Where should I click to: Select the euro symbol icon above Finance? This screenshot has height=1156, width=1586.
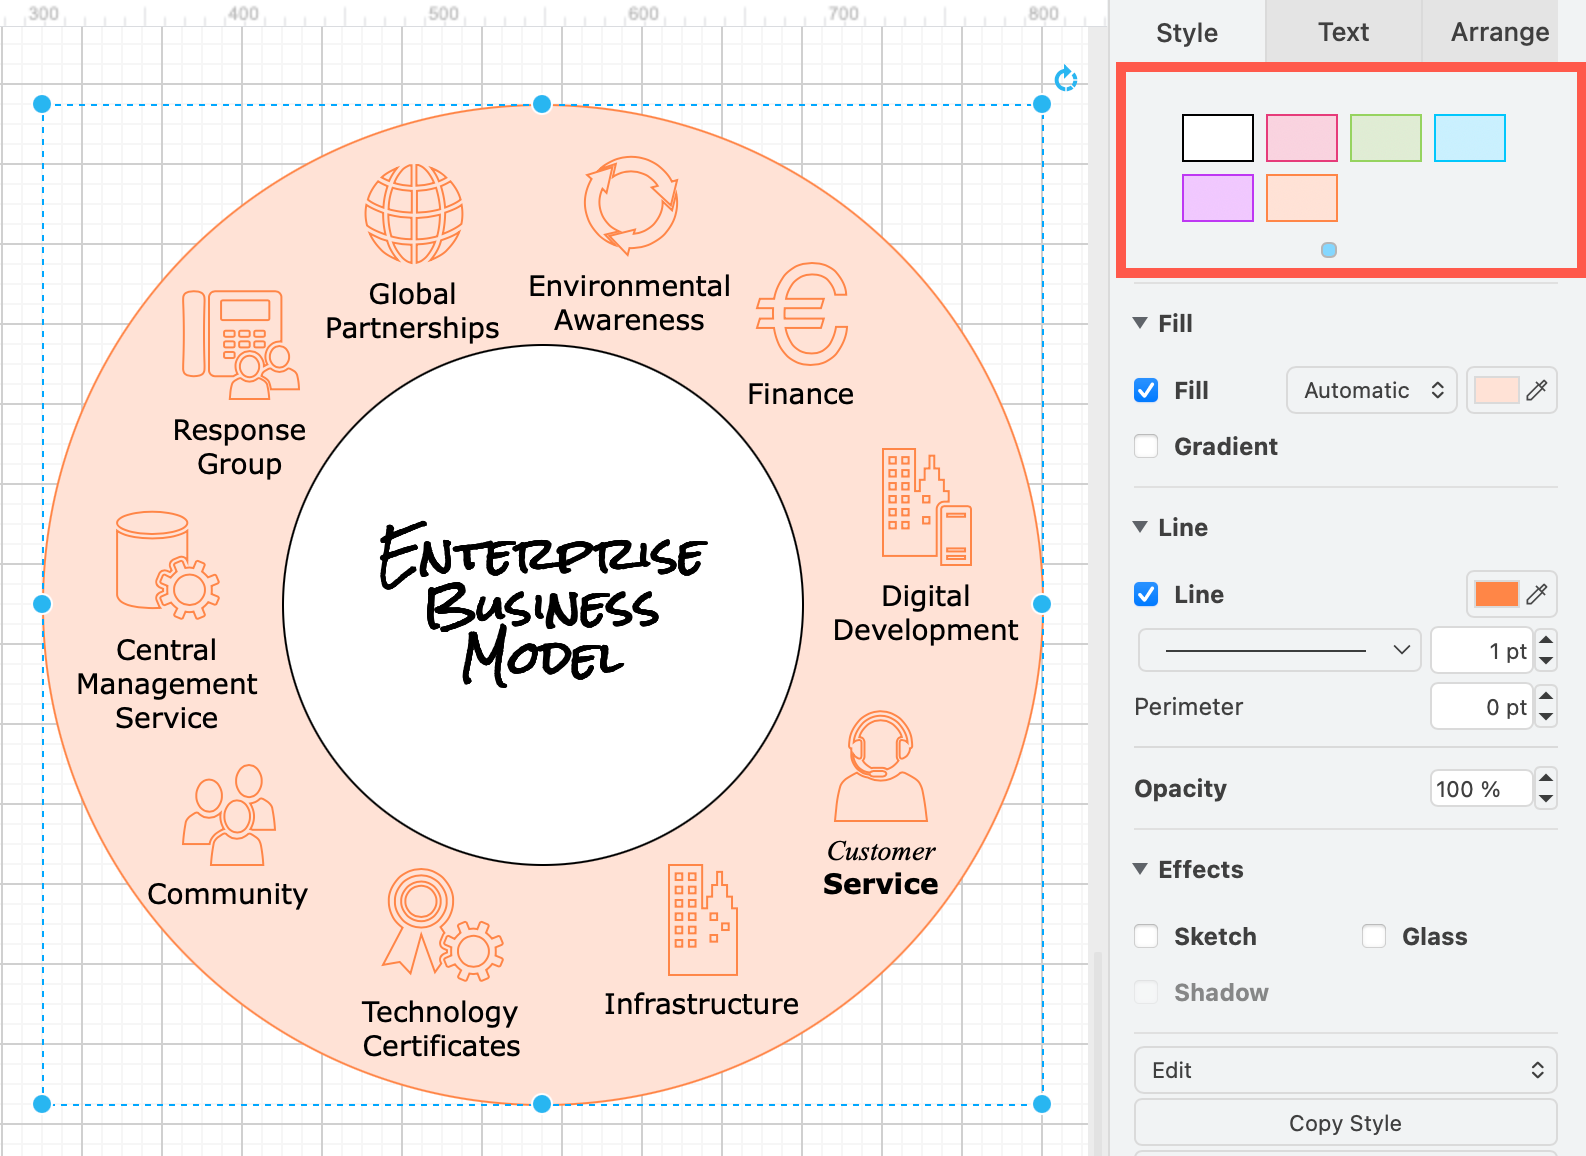point(803,314)
